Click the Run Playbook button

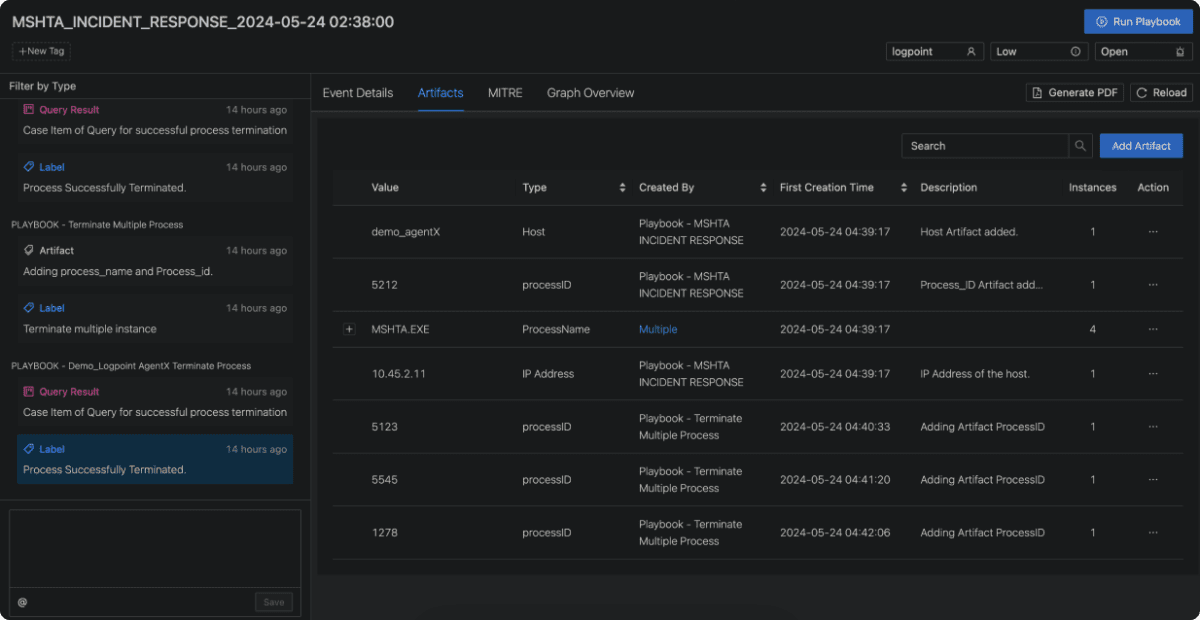click(x=1138, y=22)
